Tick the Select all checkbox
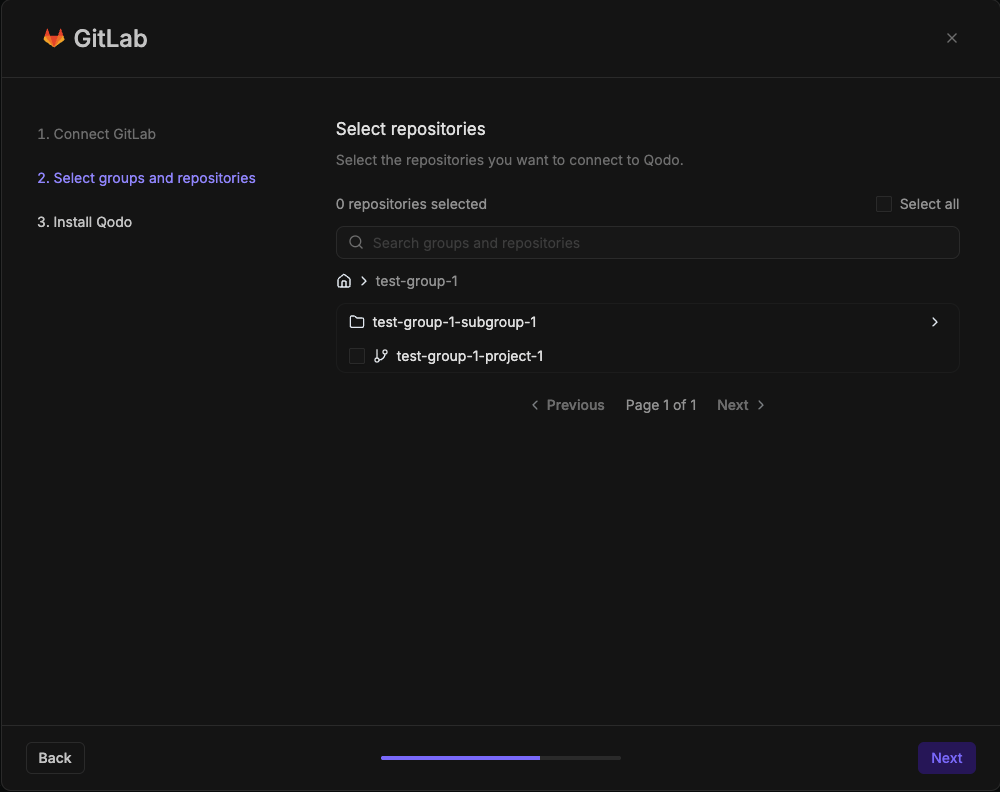 pos(883,204)
